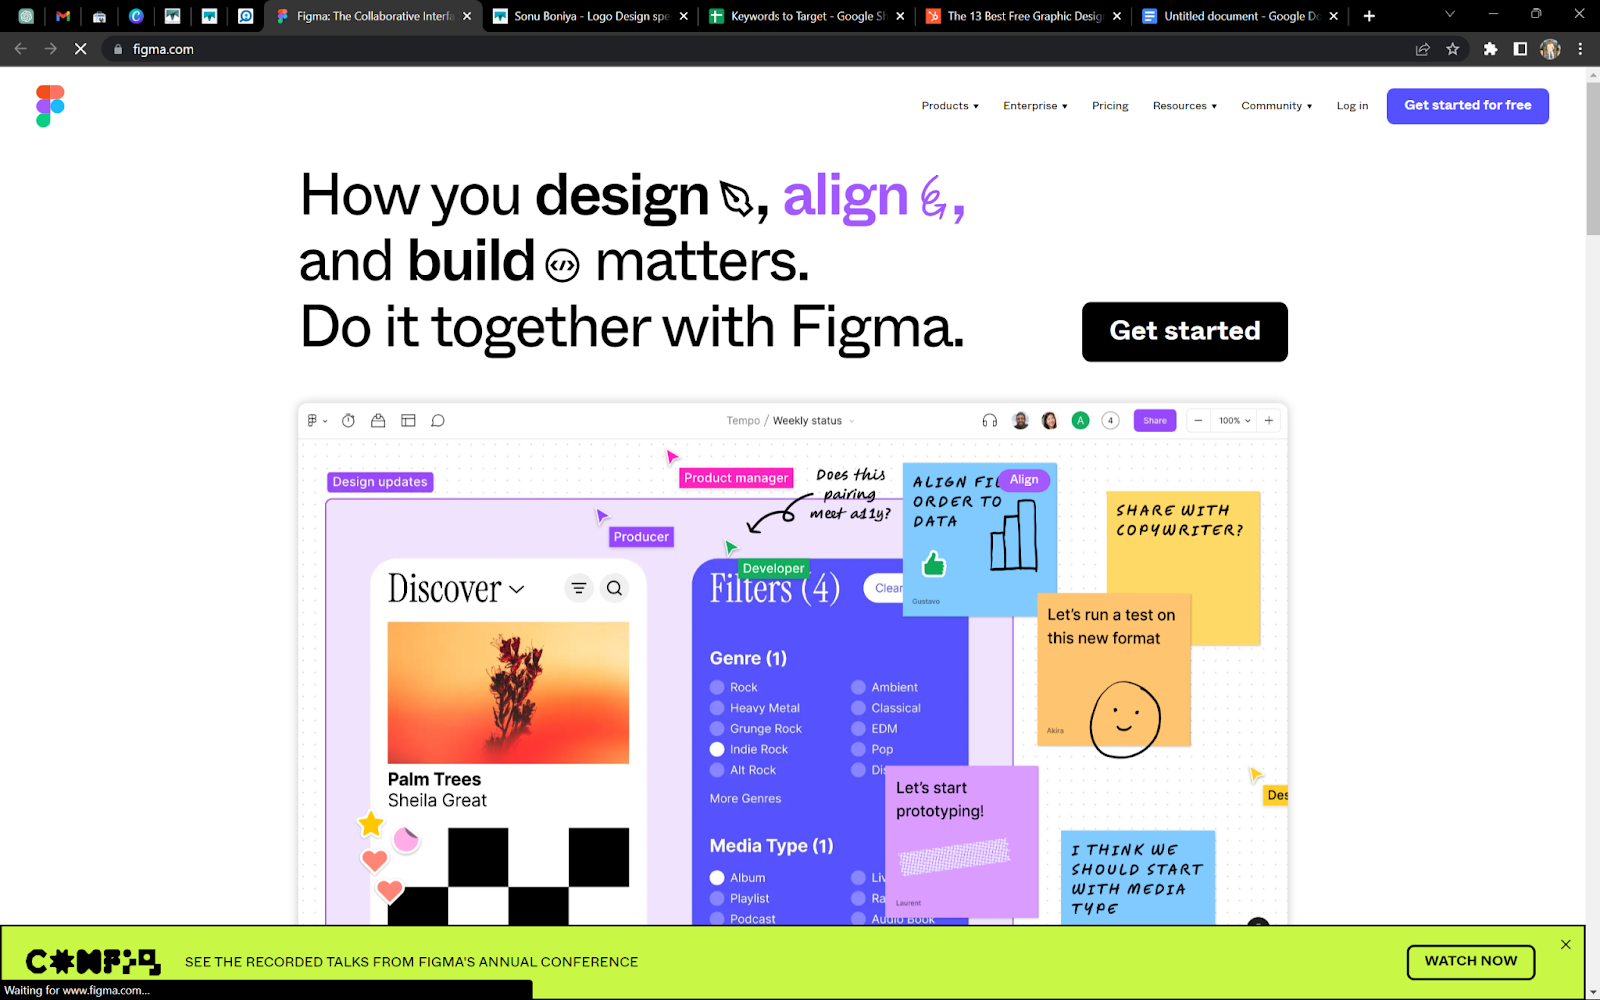Close the Figma browser tab
Viewport: 1600px width, 1000px height.
(467, 16)
